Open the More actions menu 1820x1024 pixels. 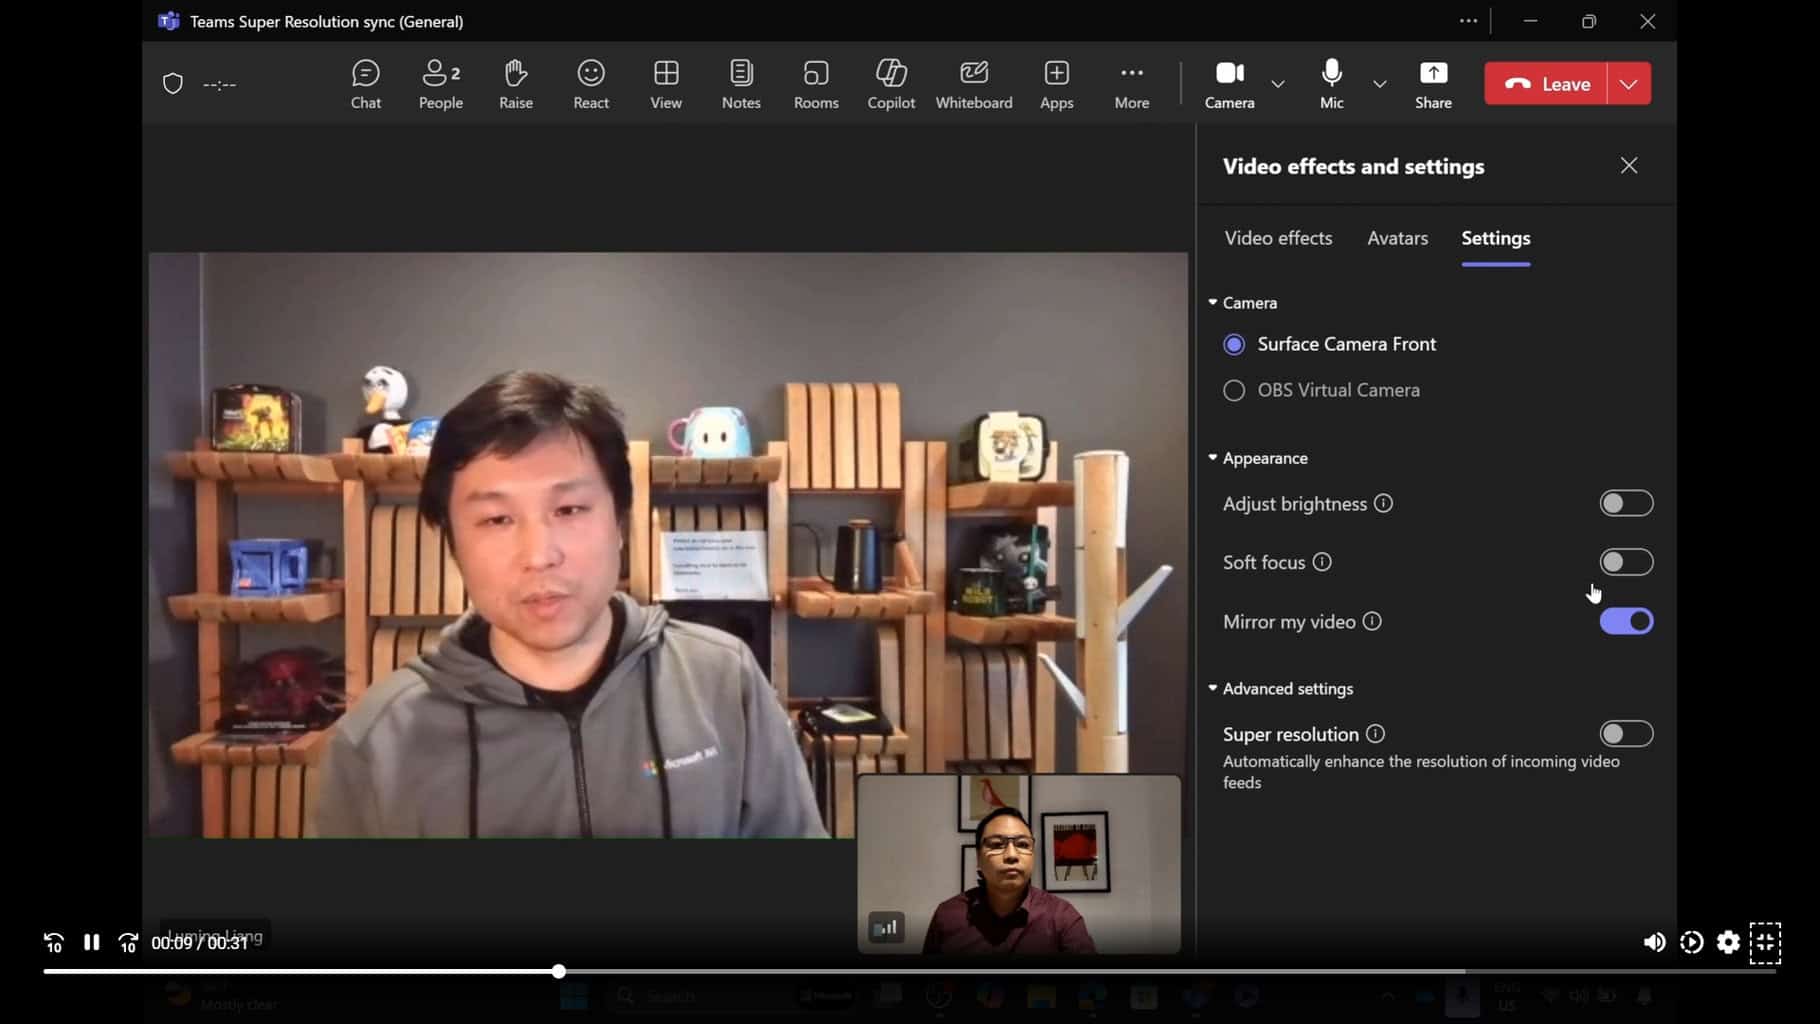coord(1131,84)
